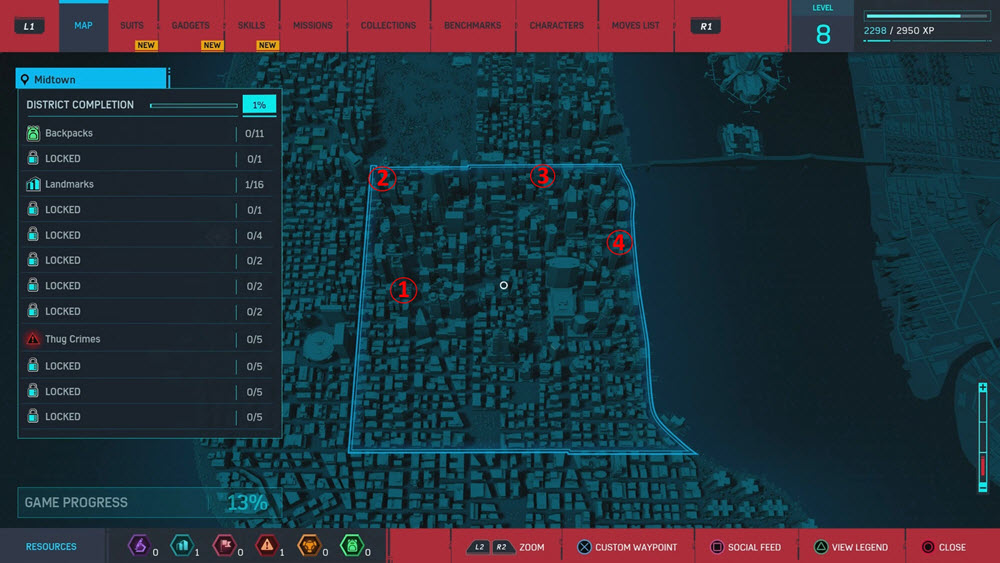1000x563 pixels.
Task: Open View Legend
Action: (859, 547)
